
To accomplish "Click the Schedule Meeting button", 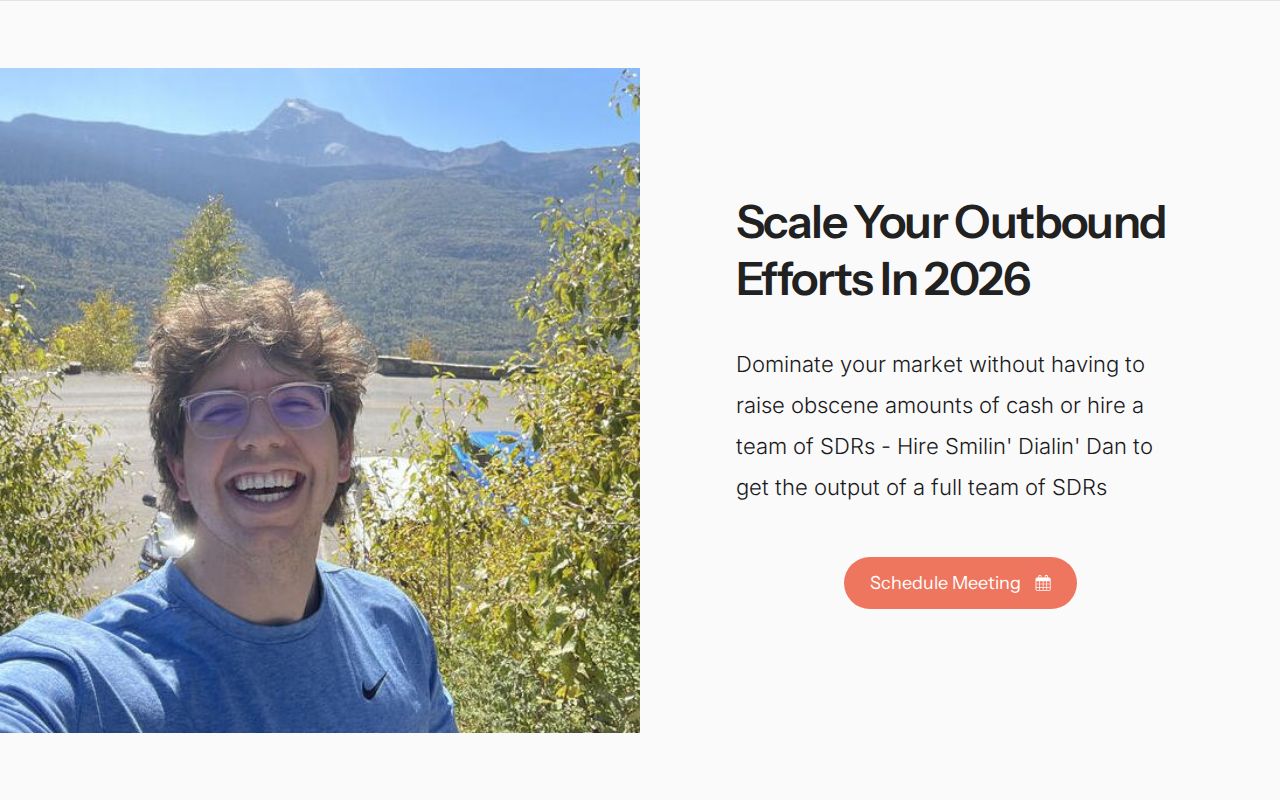I will click(945, 583).
